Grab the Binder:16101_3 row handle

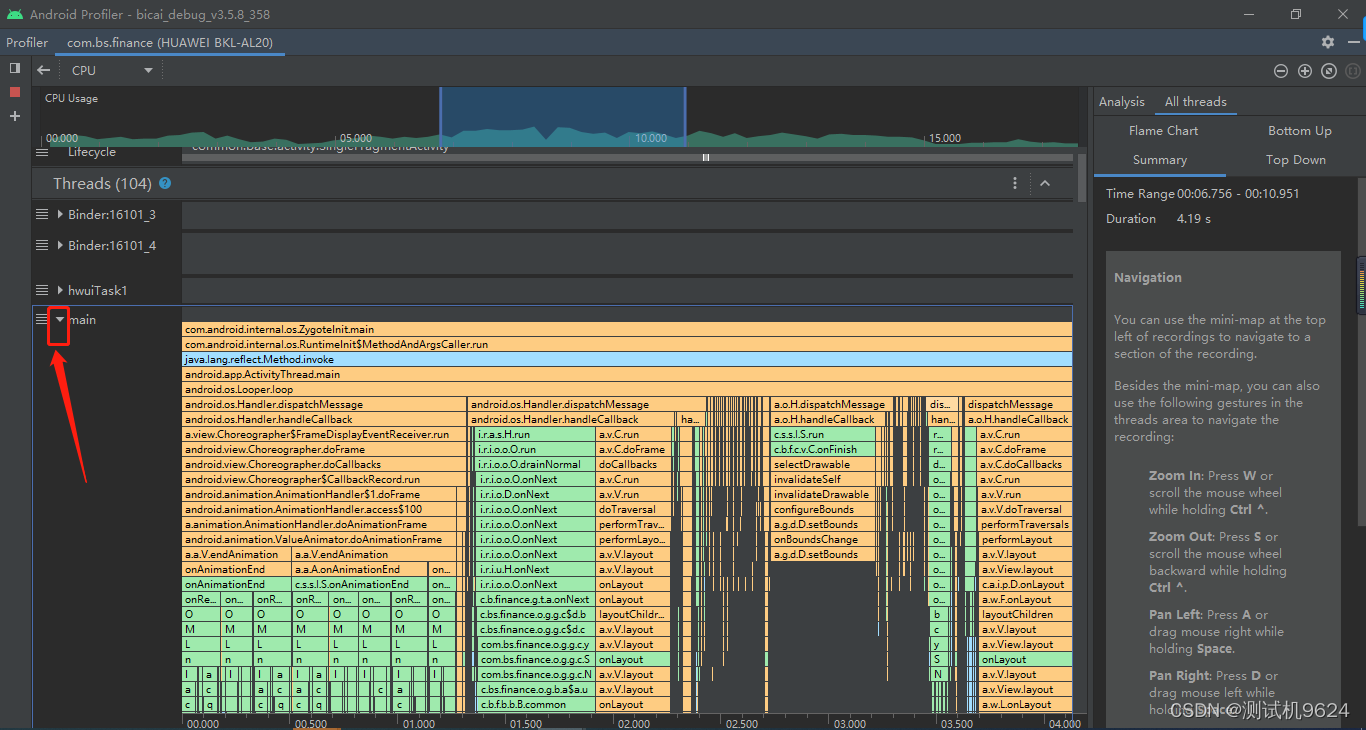pyautogui.click(x=42, y=214)
